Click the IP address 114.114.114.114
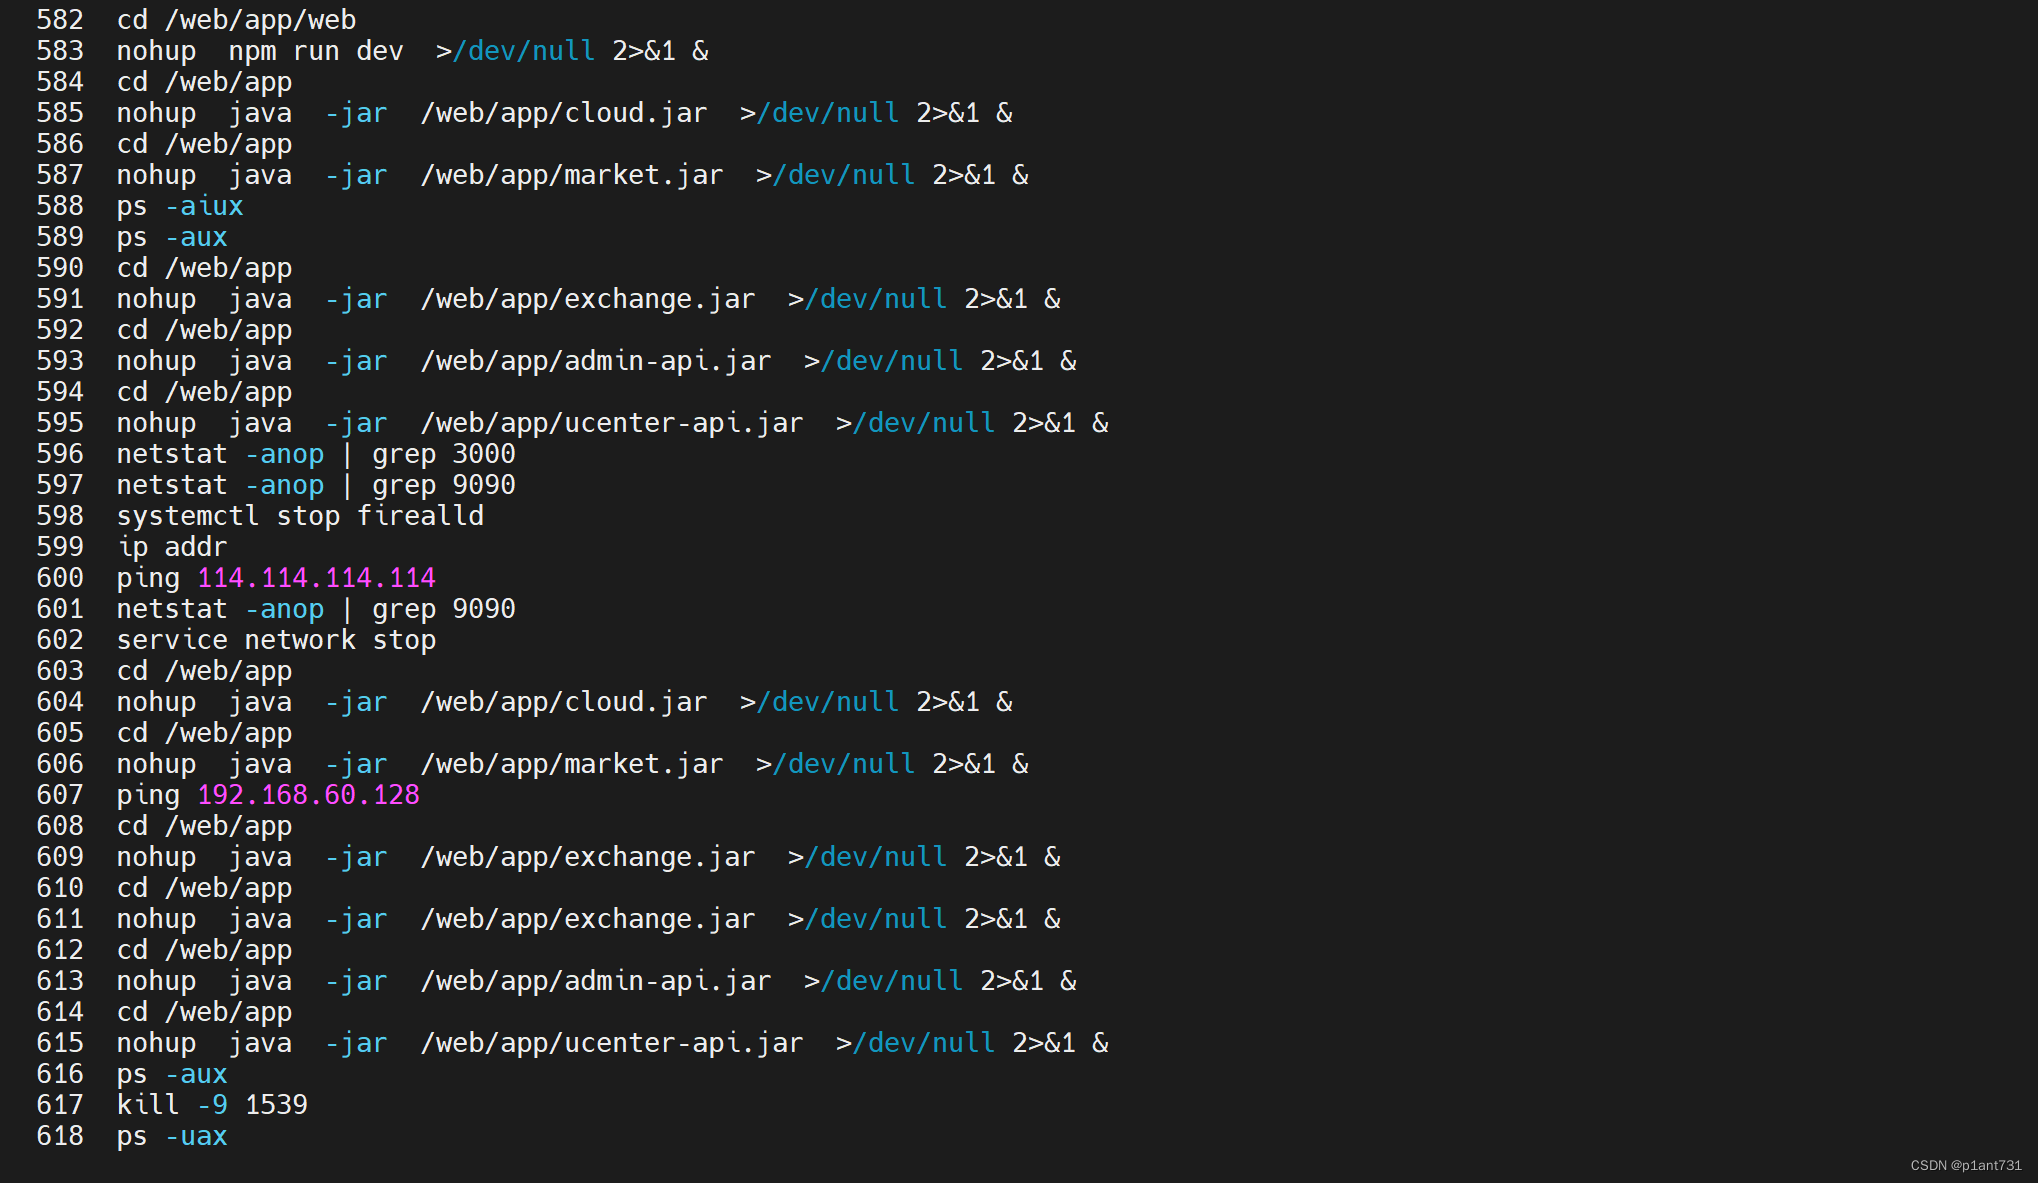 (316, 578)
